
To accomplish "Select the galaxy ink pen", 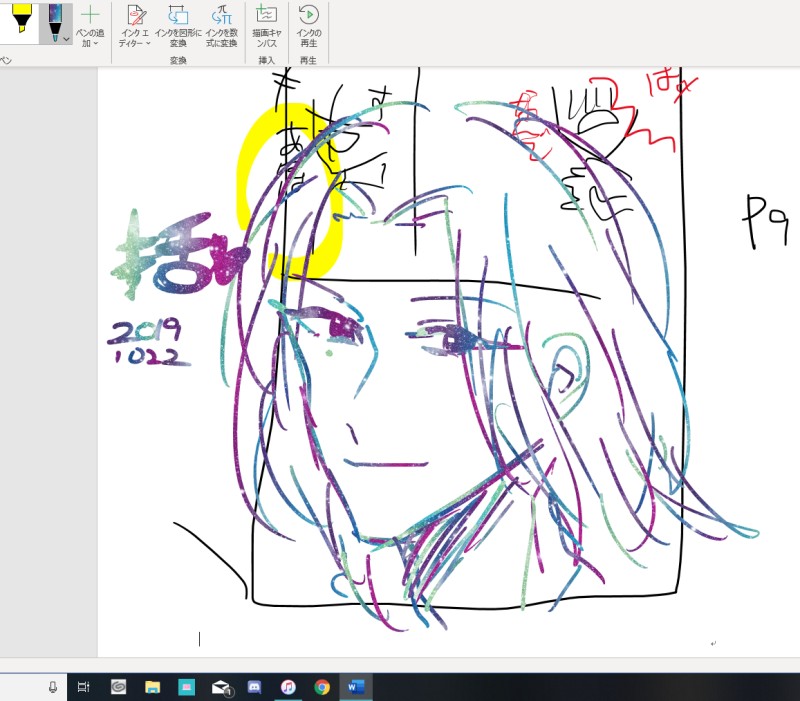I will 55,22.
